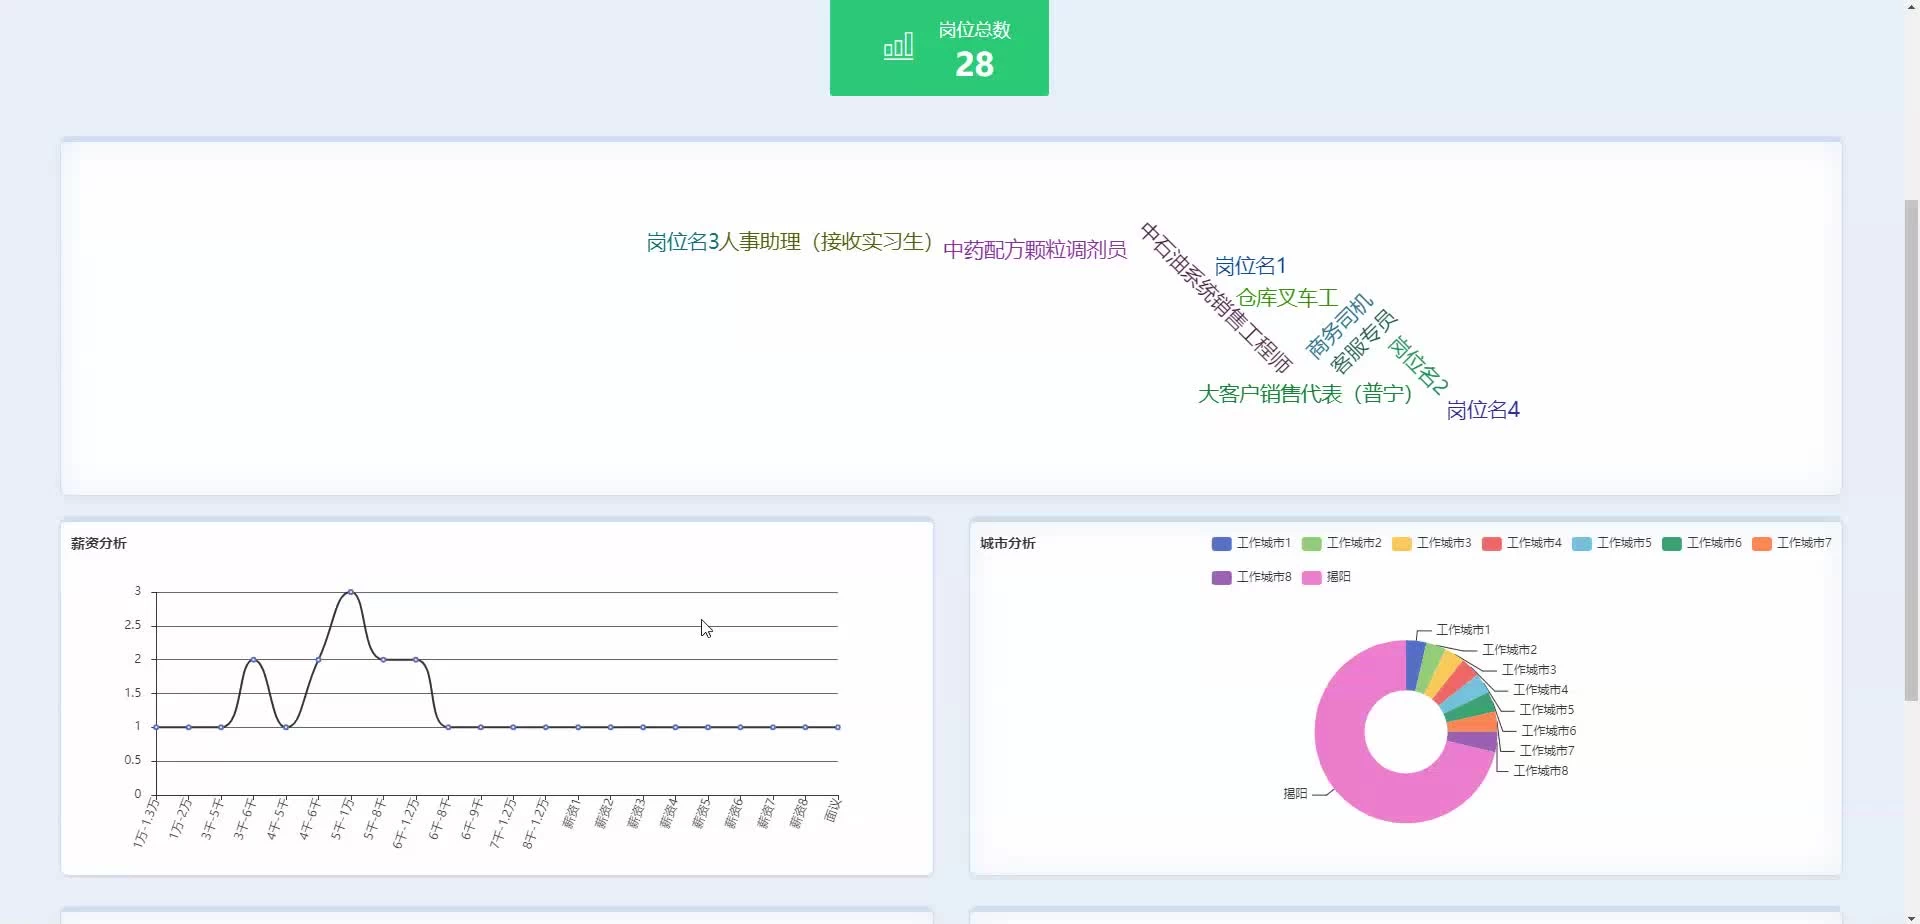The width and height of the screenshot is (1920, 924).
Task: Toggle the 工作城市7 legend item
Action: tap(1791, 543)
